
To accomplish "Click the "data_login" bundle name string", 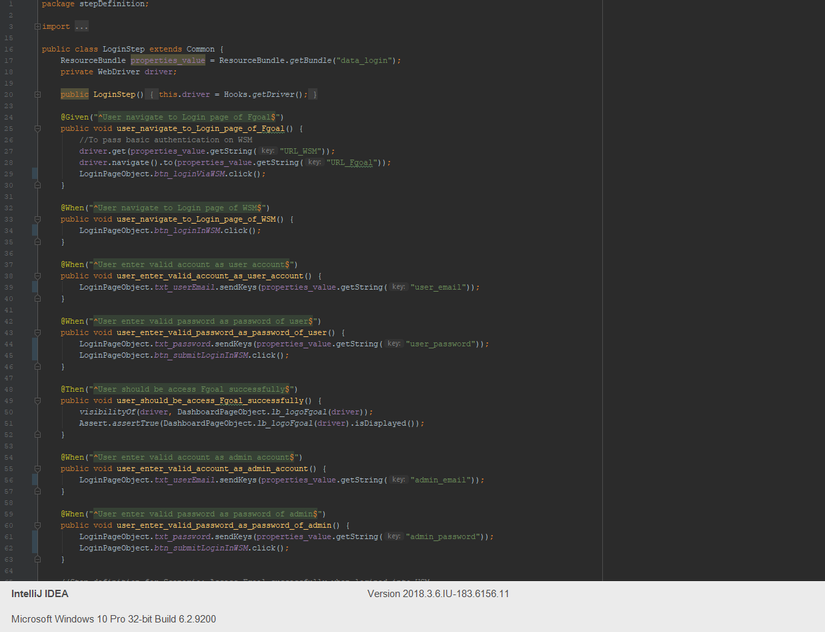I will pos(365,61).
